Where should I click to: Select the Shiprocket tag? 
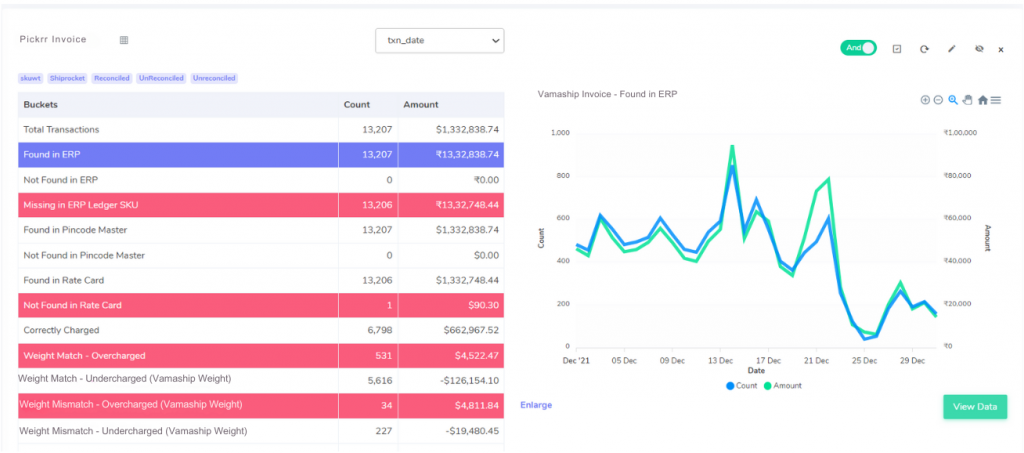pyautogui.click(x=68, y=78)
